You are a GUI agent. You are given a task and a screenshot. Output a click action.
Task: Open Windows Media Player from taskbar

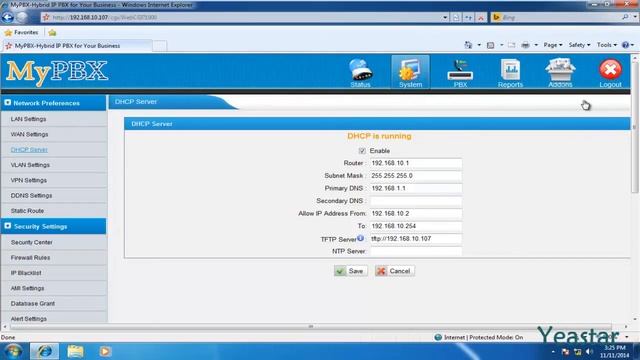(105, 351)
